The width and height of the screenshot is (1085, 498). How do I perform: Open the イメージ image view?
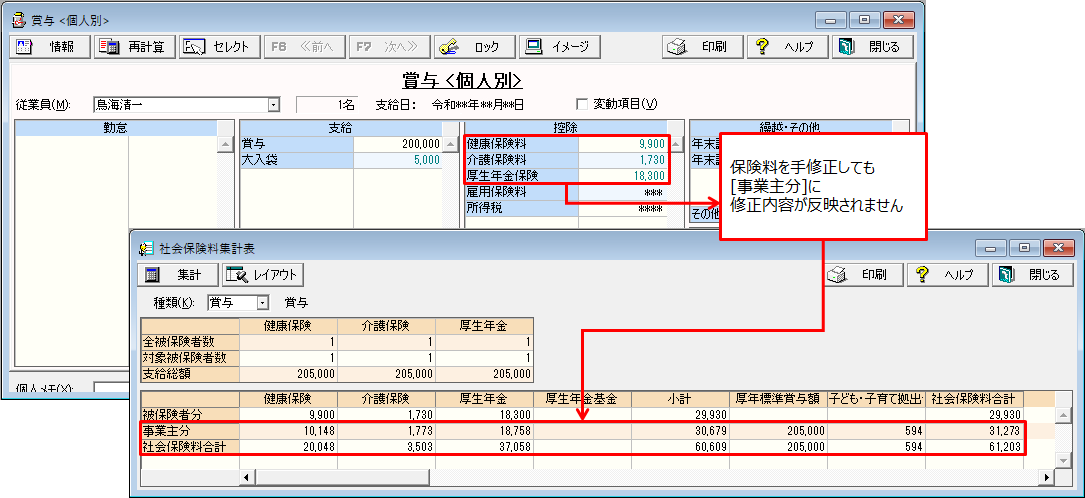pos(560,47)
